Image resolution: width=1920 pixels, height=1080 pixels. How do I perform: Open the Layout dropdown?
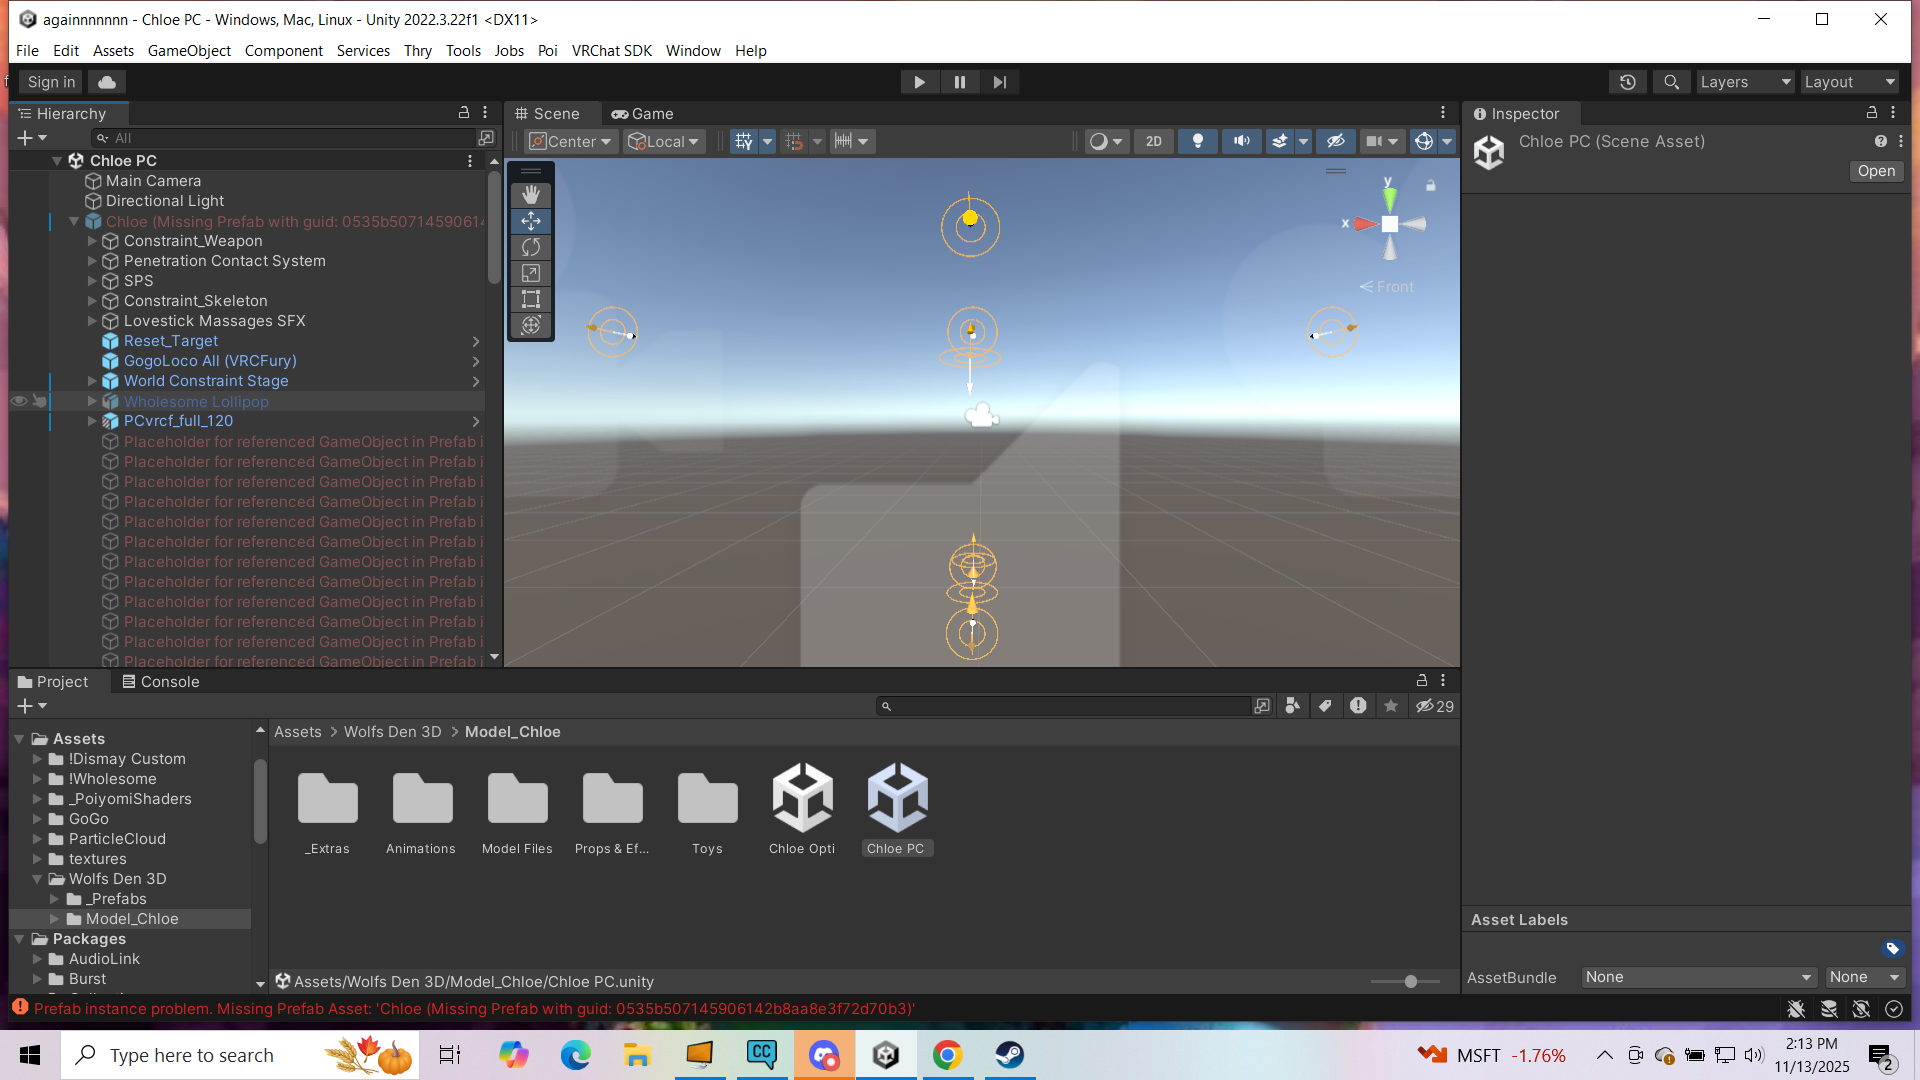pyautogui.click(x=1849, y=82)
